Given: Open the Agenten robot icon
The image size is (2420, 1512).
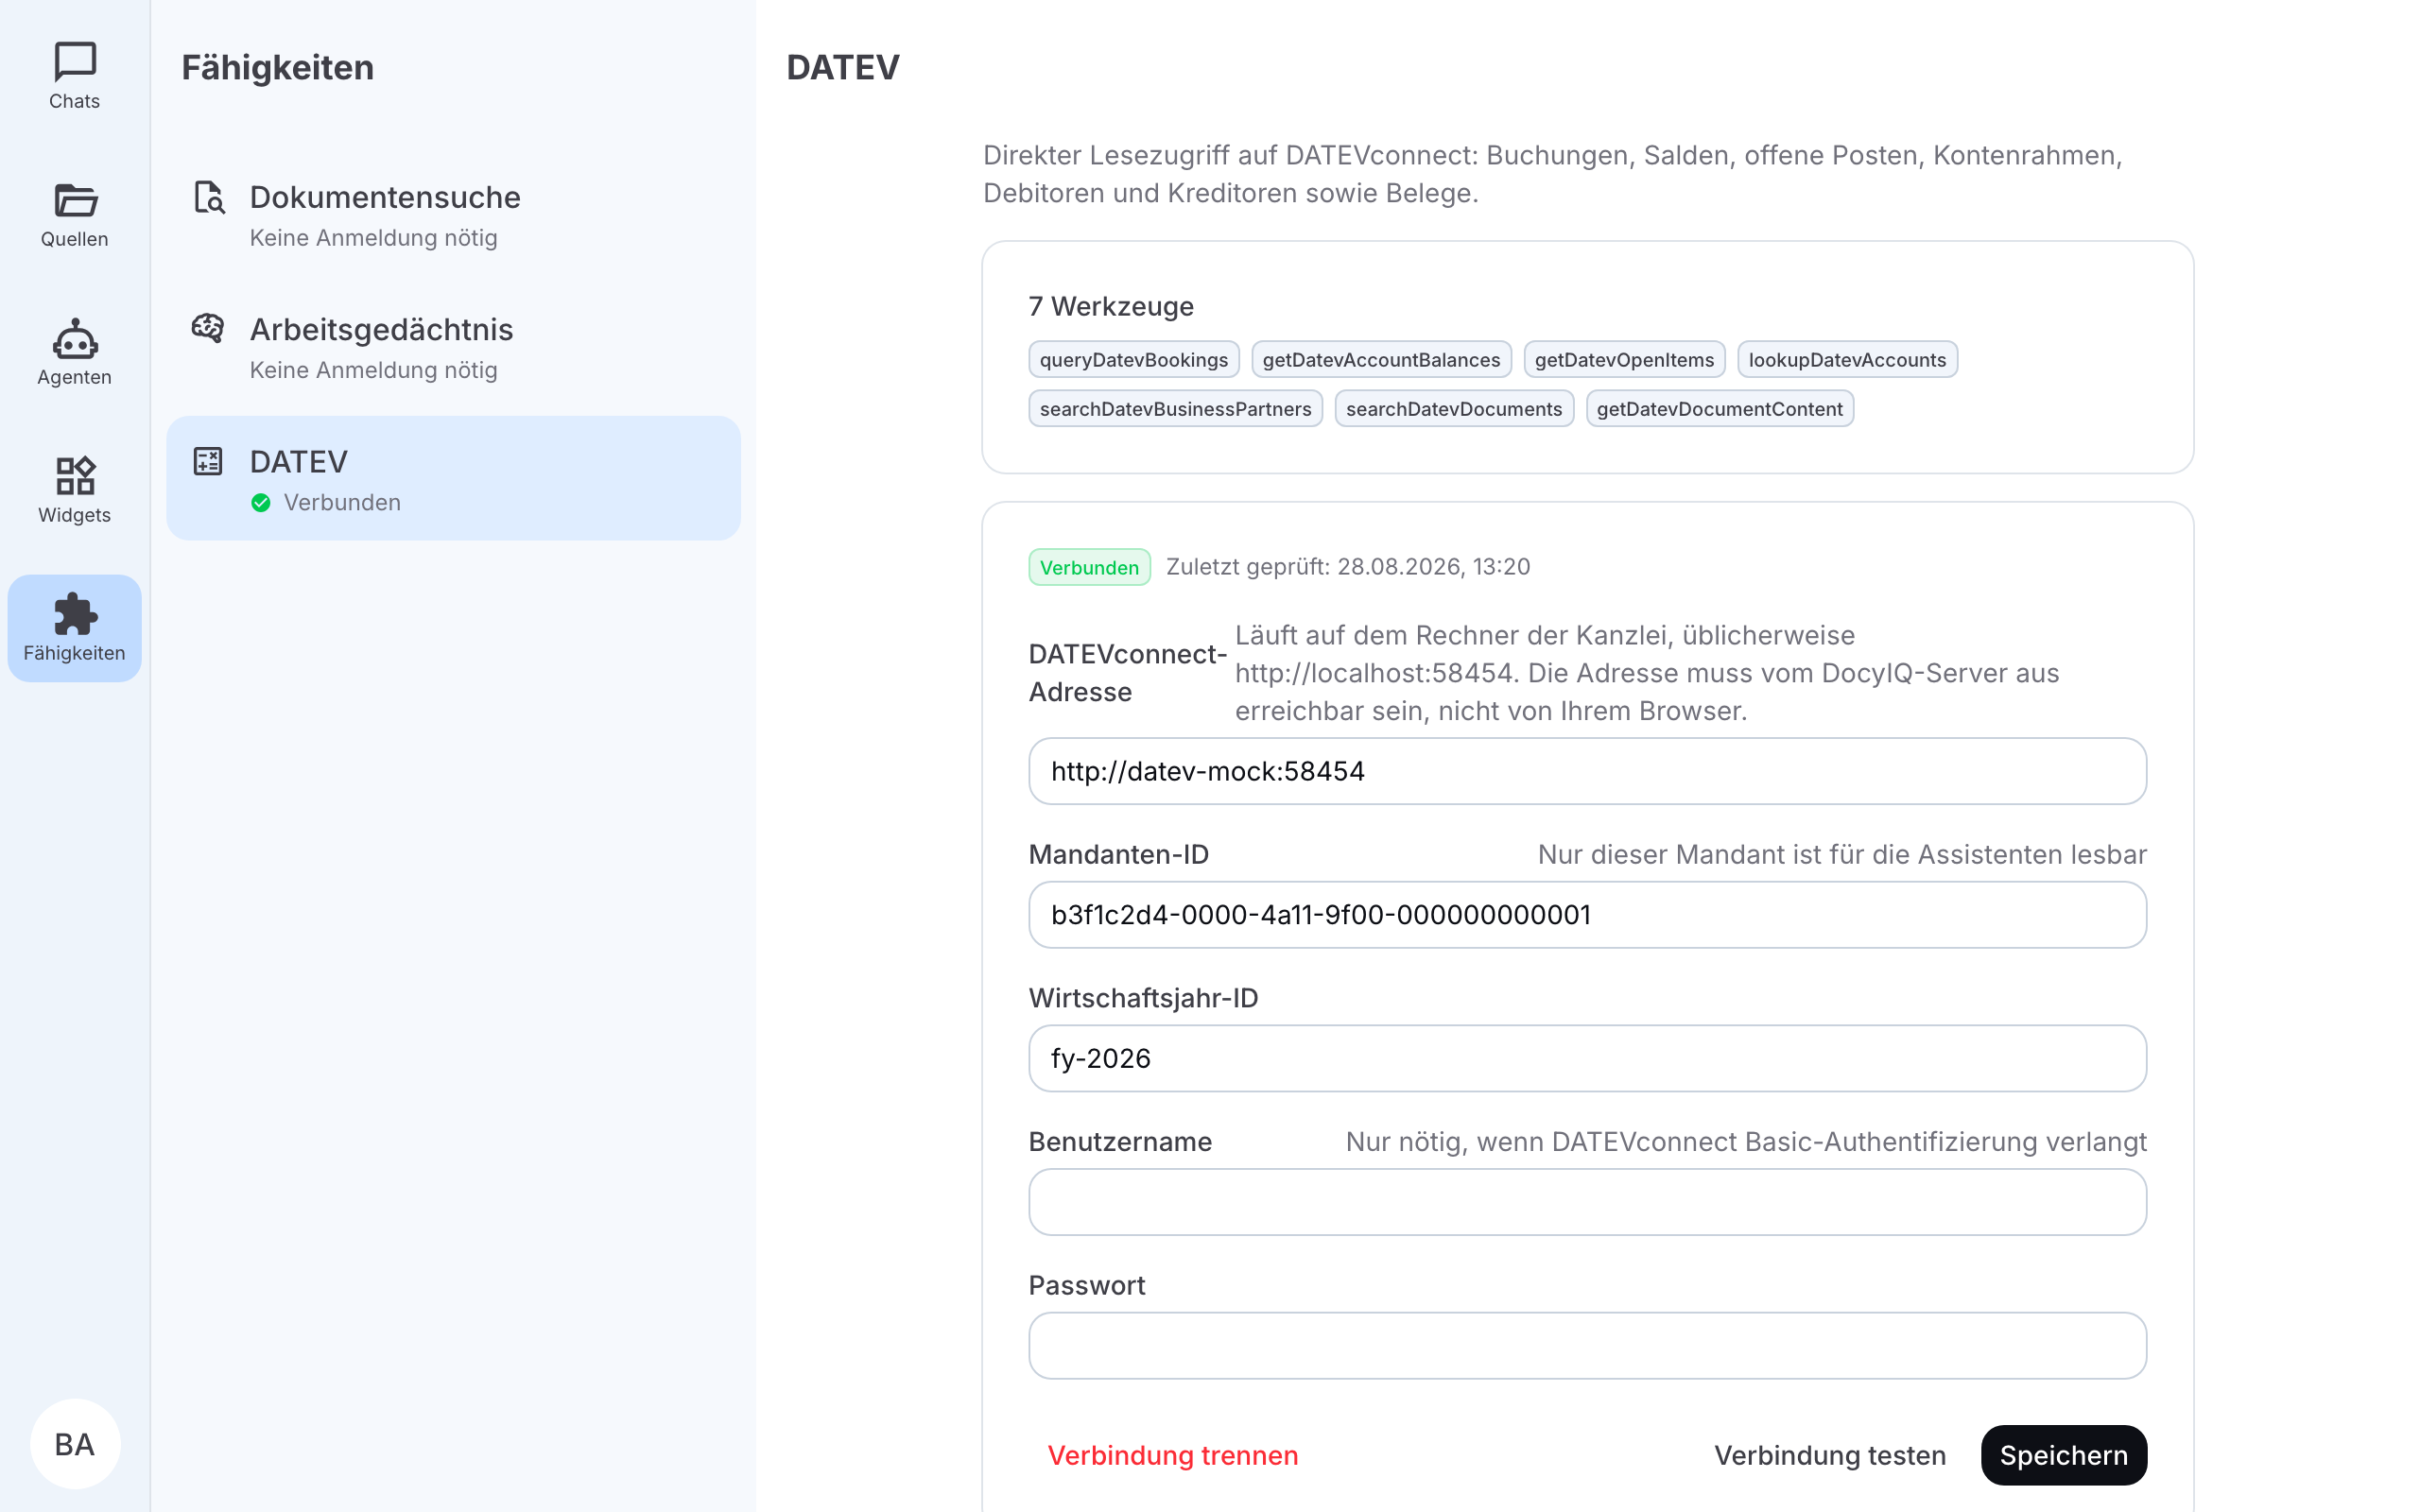Looking at the screenshot, I should click(x=74, y=339).
